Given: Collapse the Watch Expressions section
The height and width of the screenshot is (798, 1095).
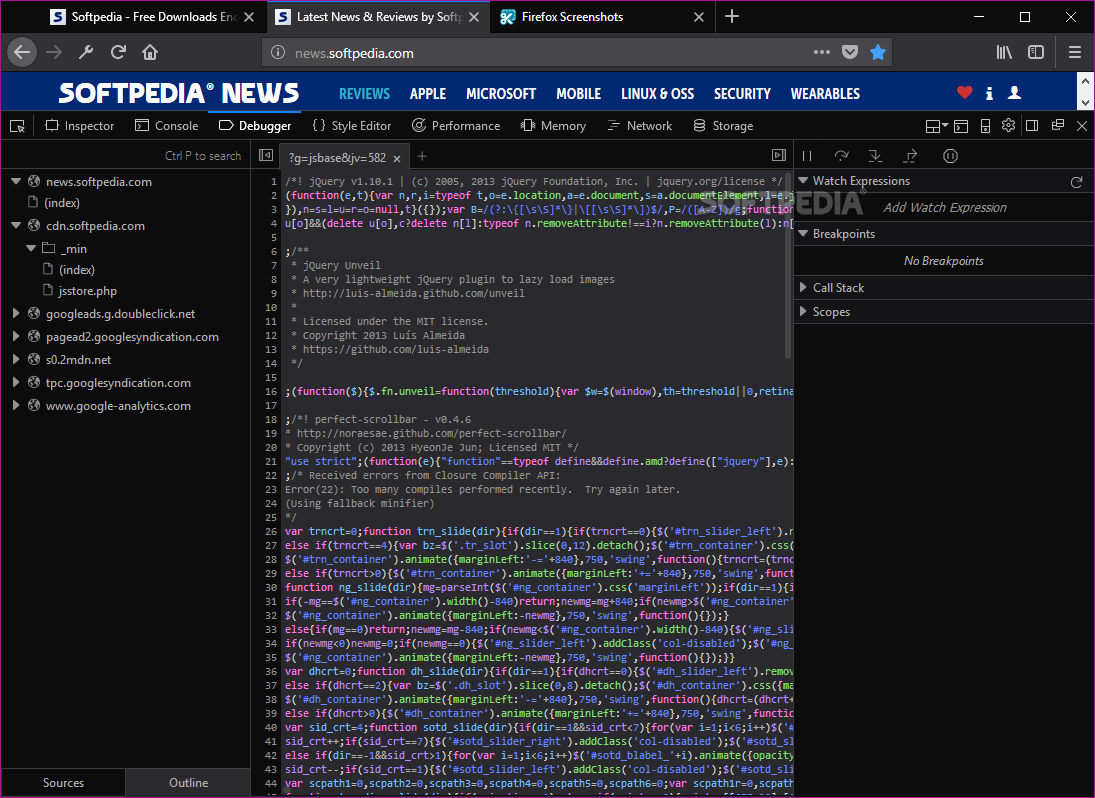Looking at the screenshot, I should (803, 180).
